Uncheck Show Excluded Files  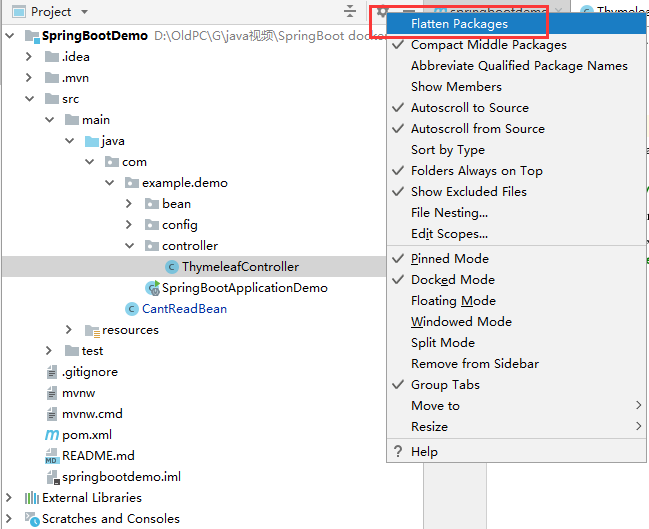pyautogui.click(x=468, y=192)
